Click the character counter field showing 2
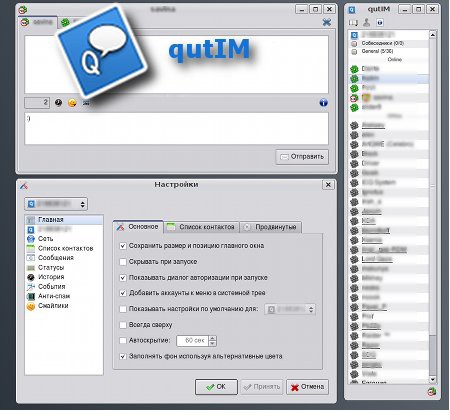450x420 pixels. click(x=37, y=103)
